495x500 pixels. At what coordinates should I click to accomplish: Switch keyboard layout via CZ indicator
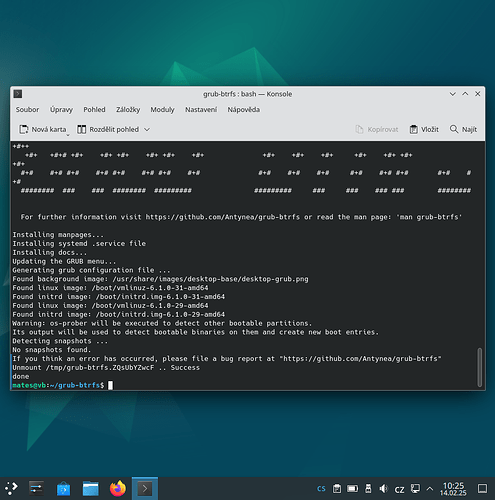pos(399,489)
